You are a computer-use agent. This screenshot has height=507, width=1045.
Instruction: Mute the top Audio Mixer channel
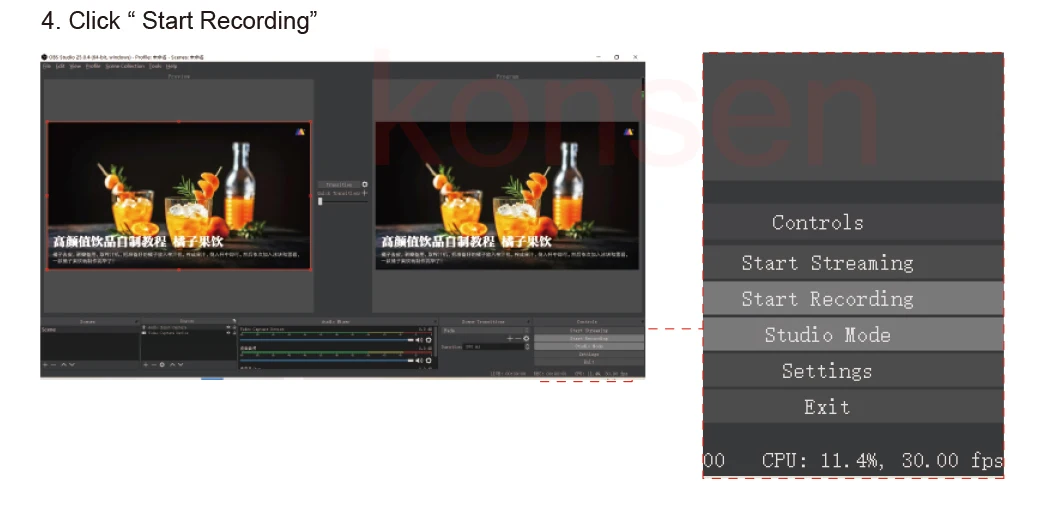(419, 340)
